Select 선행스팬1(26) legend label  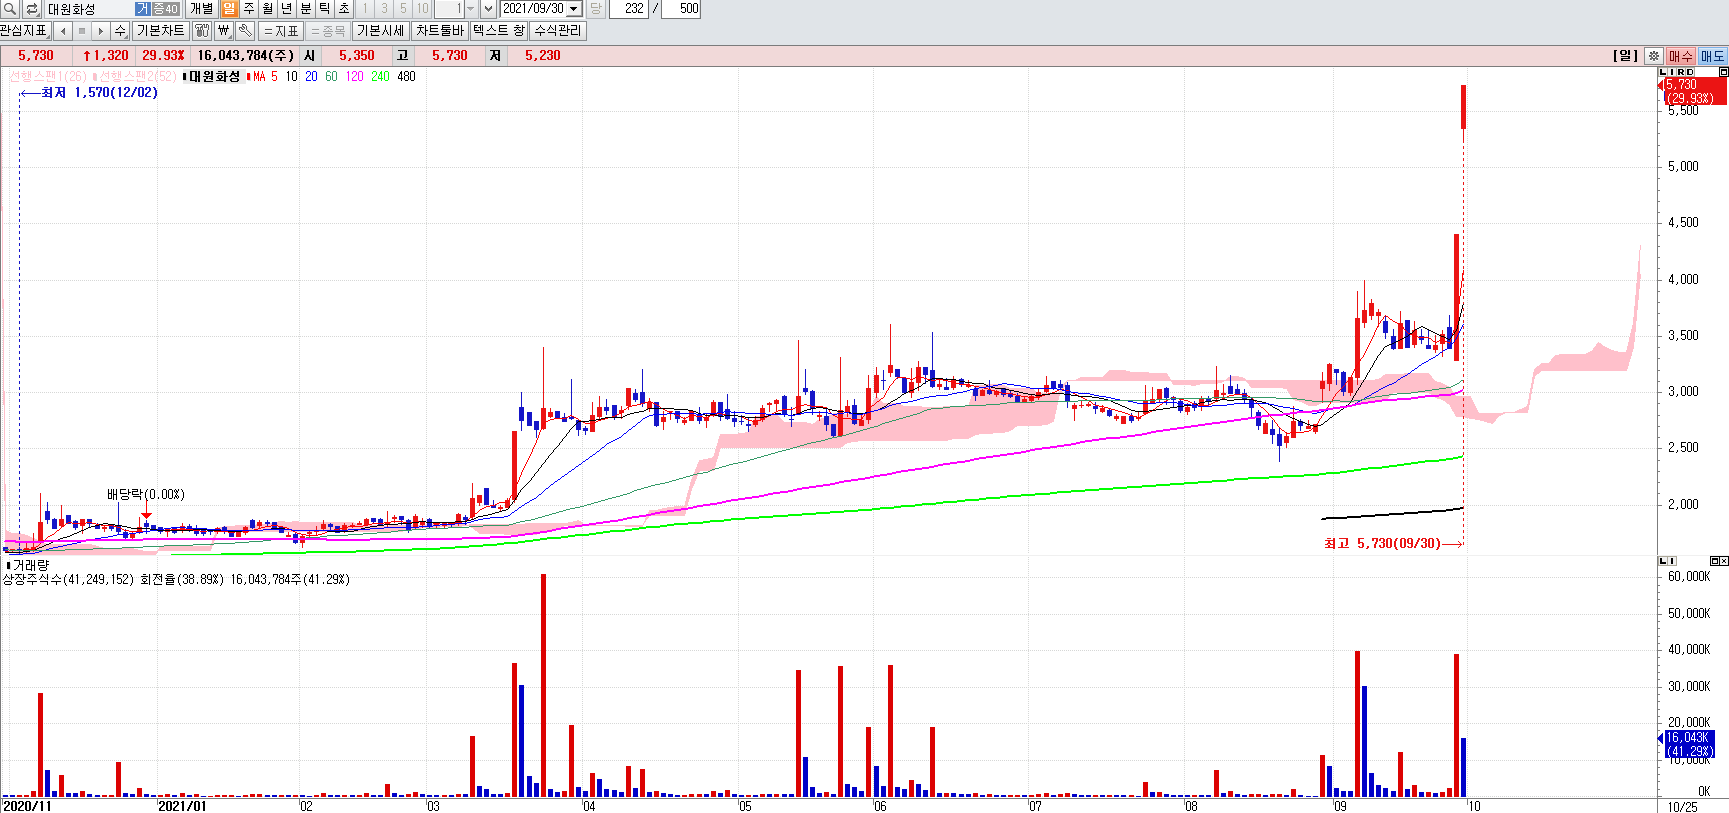(x=48, y=76)
